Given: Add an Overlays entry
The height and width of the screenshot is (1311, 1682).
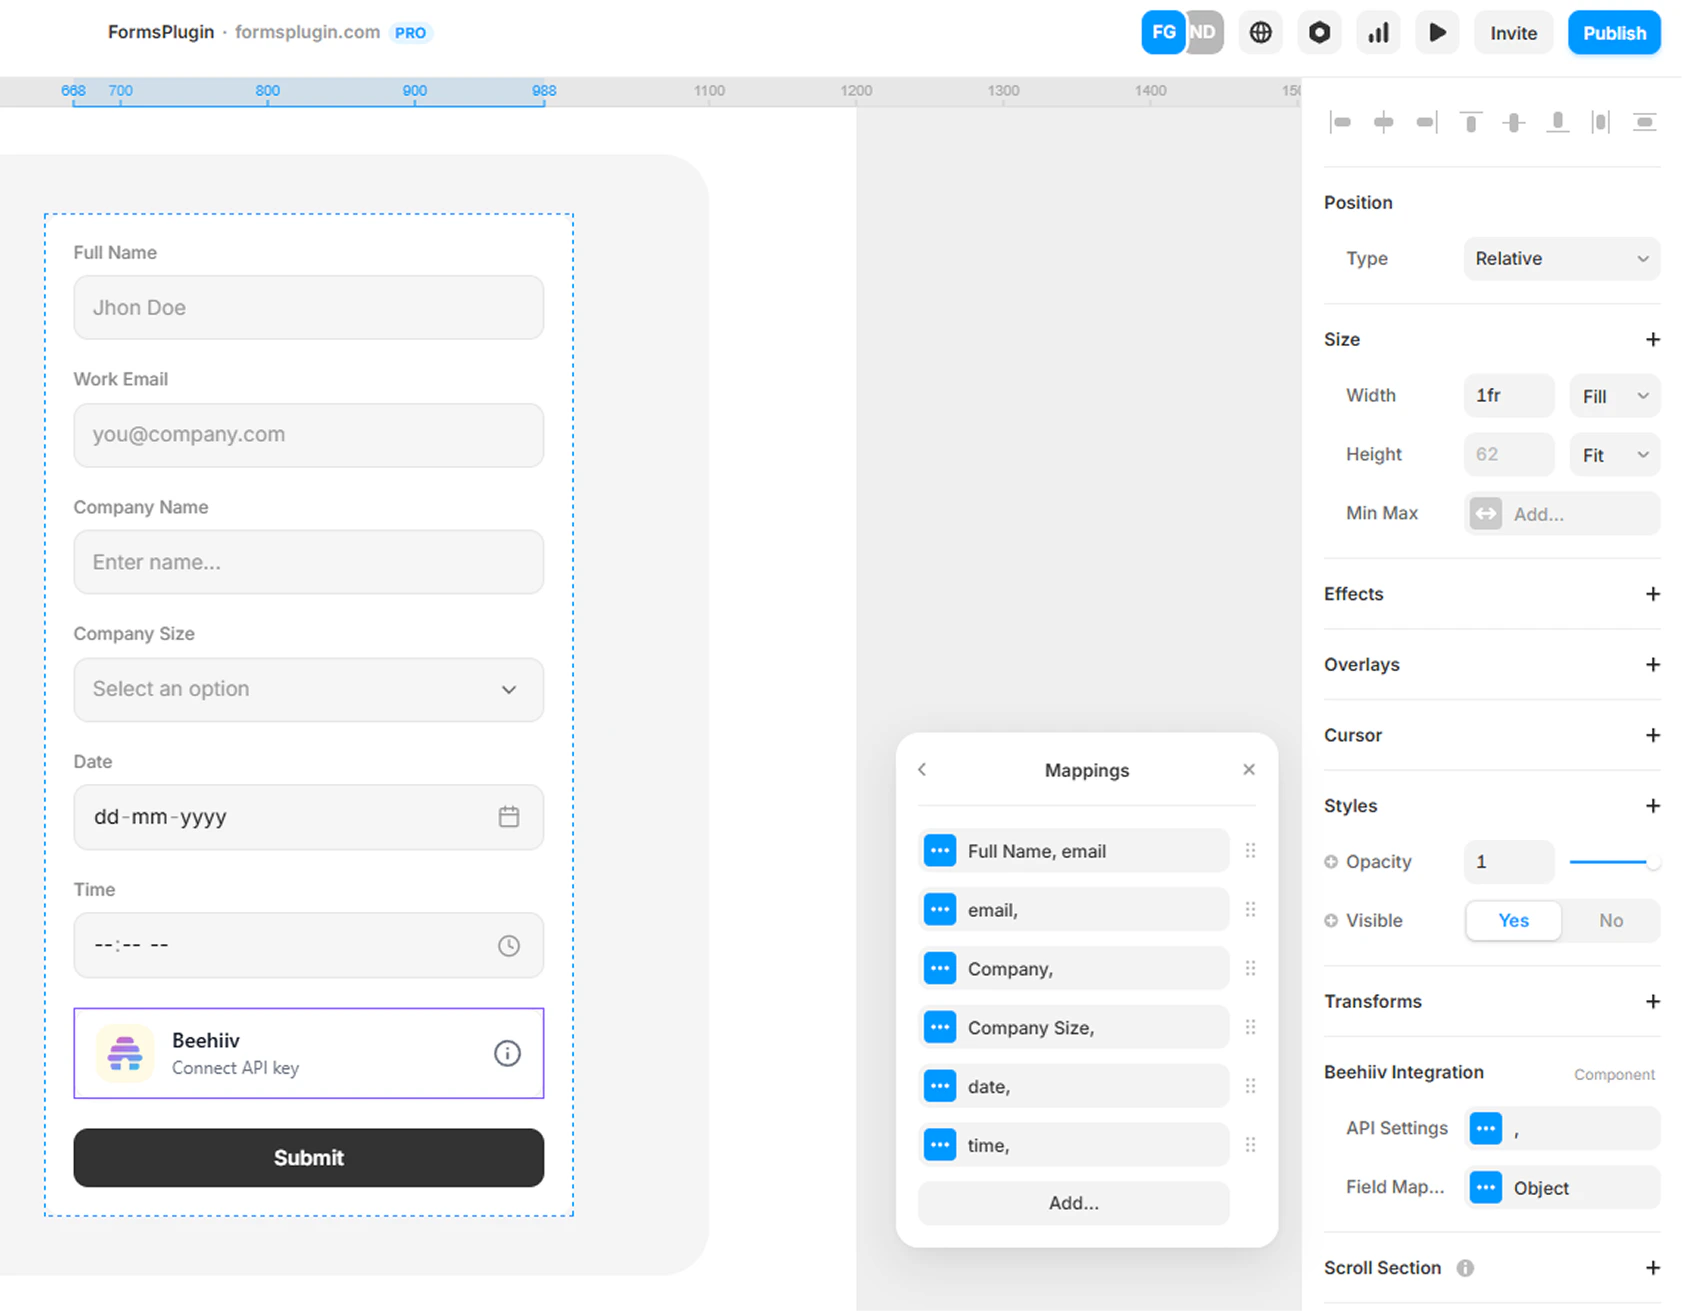Looking at the screenshot, I should click(x=1652, y=665).
